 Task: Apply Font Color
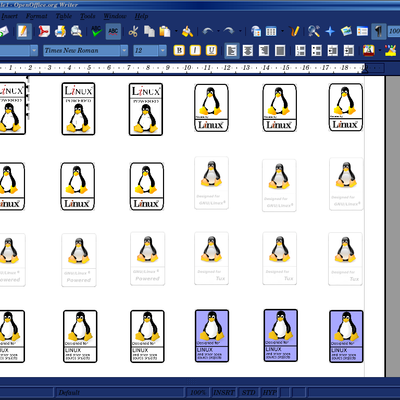coord(369,51)
